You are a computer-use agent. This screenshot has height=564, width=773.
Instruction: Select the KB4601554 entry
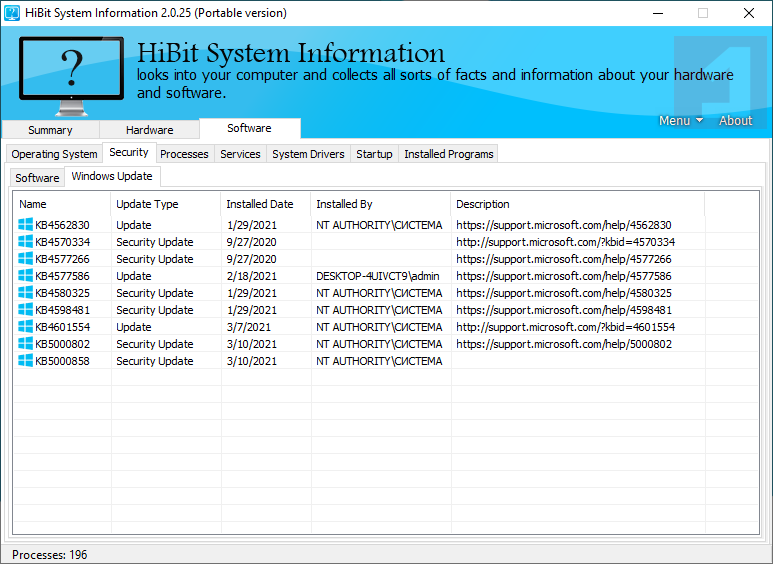pos(62,327)
